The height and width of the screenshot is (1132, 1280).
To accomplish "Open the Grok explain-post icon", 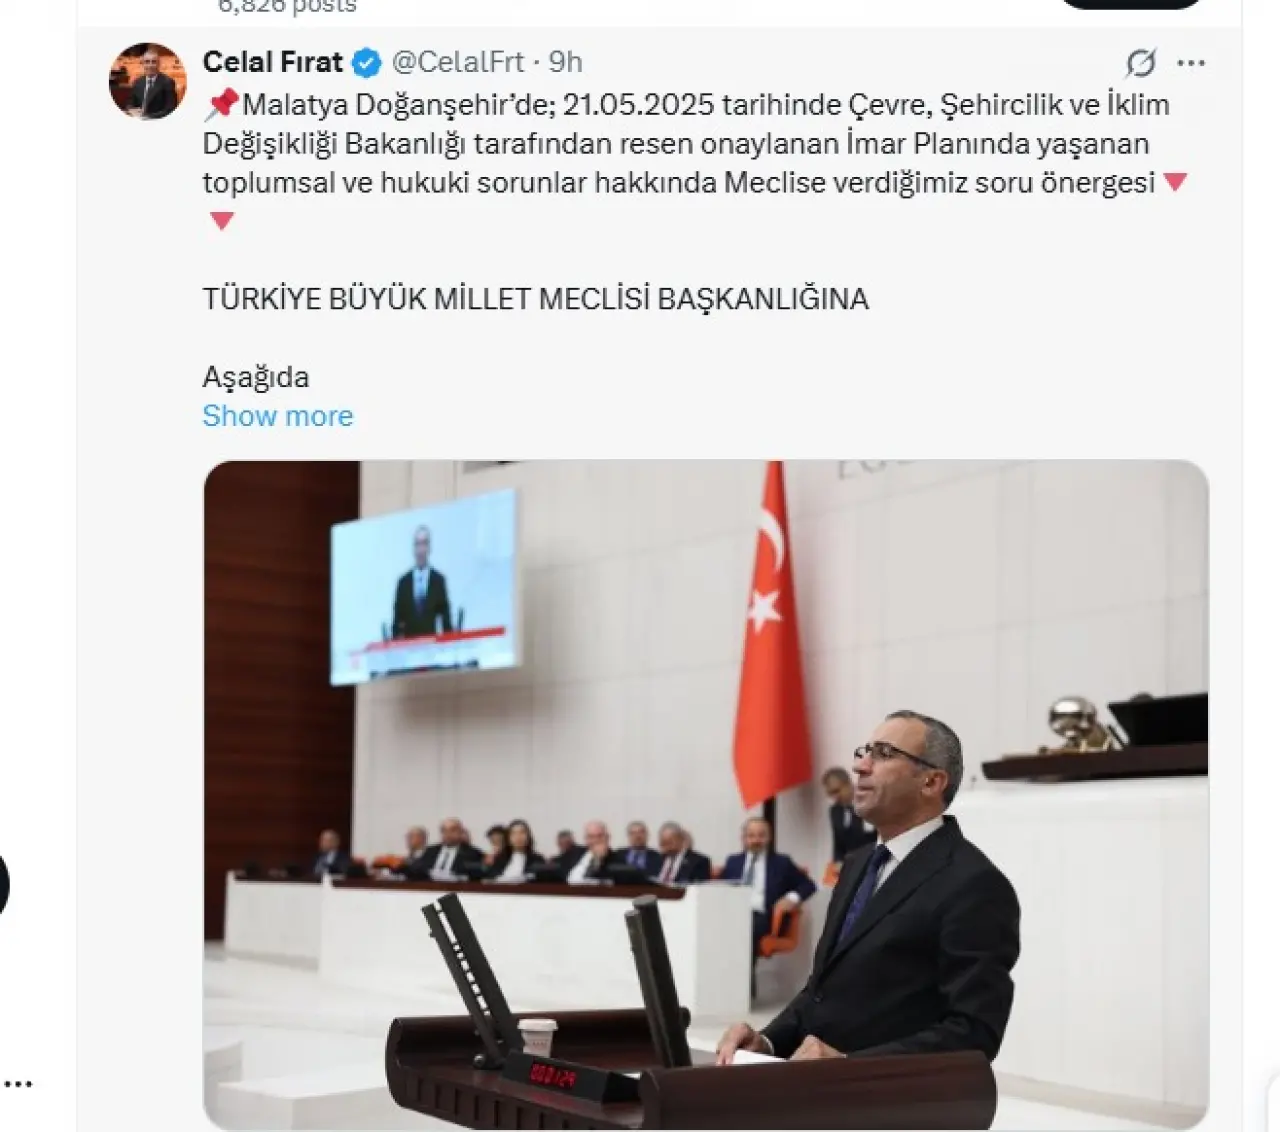I will point(1141,63).
